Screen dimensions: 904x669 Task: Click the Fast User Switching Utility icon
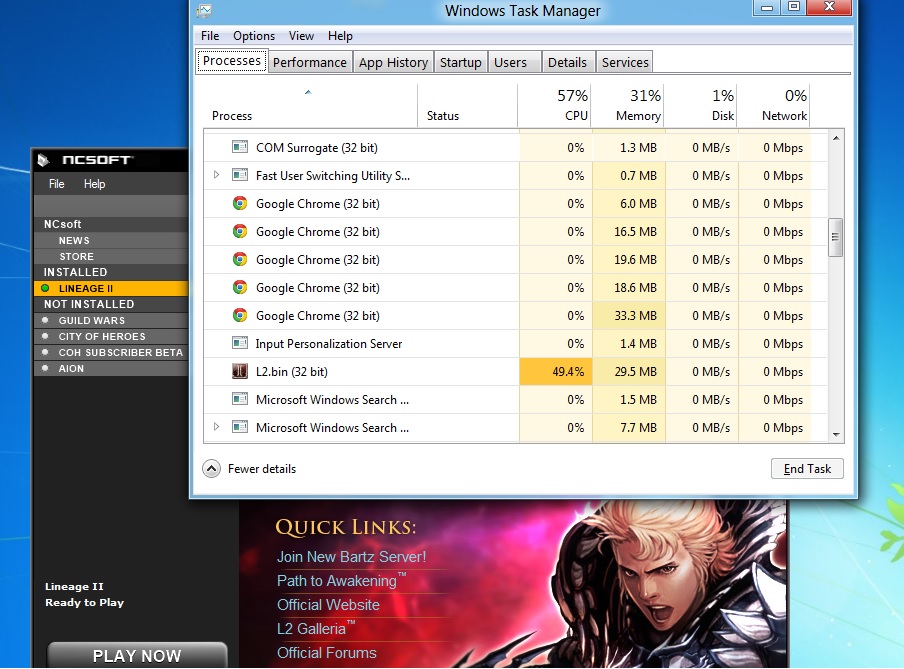(240, 175)
